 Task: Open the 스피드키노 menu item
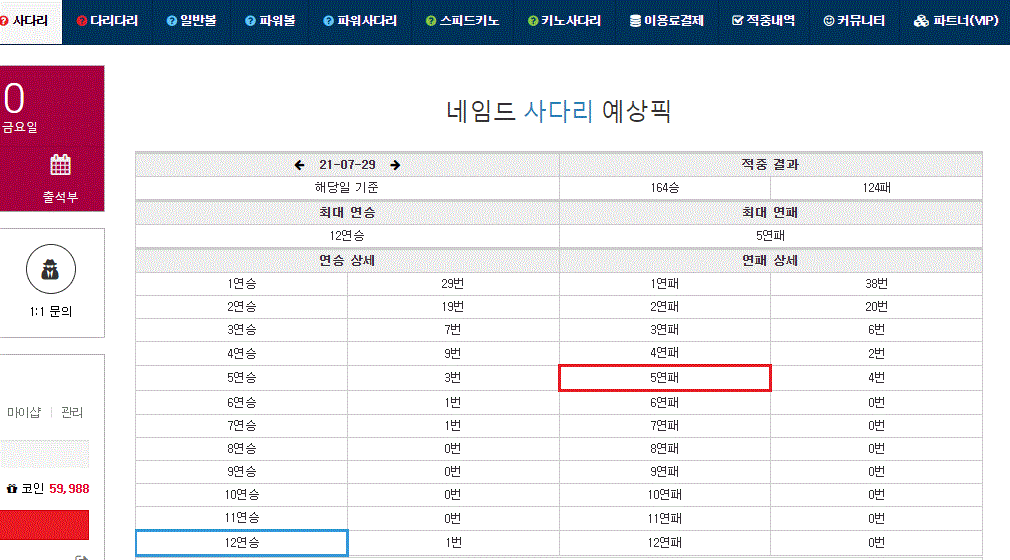pos(462,21)
